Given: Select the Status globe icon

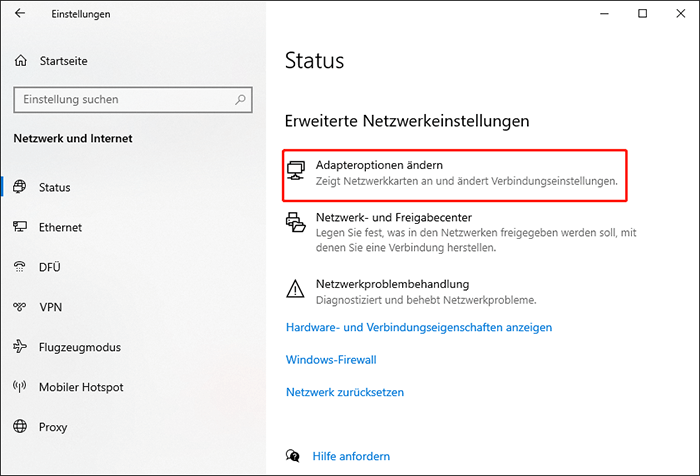Looking at the screenshot, I should (x=20, y=187).
